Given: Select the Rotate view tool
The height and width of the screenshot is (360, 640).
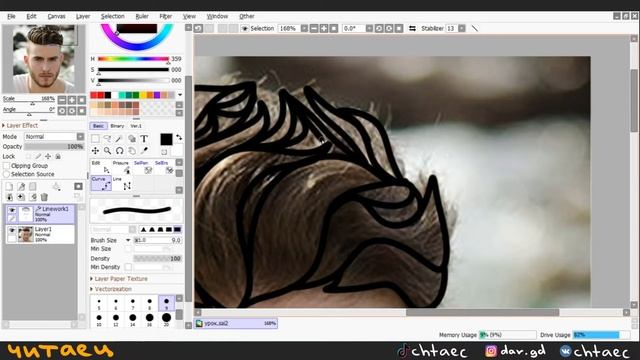Looking at the screenshot, I should pos(119,151).
